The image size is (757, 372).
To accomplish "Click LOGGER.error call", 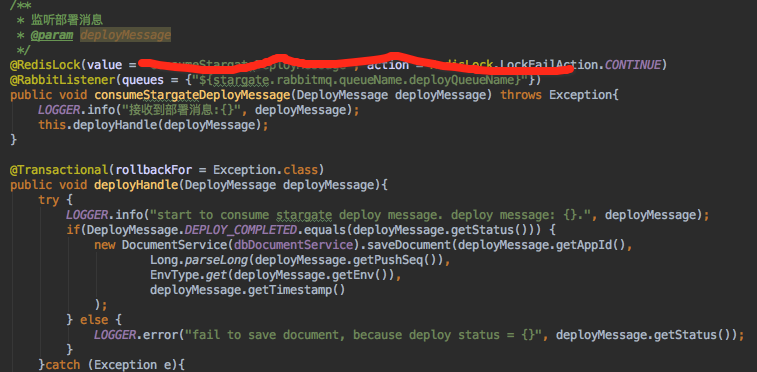I will (x=136, y=335).
